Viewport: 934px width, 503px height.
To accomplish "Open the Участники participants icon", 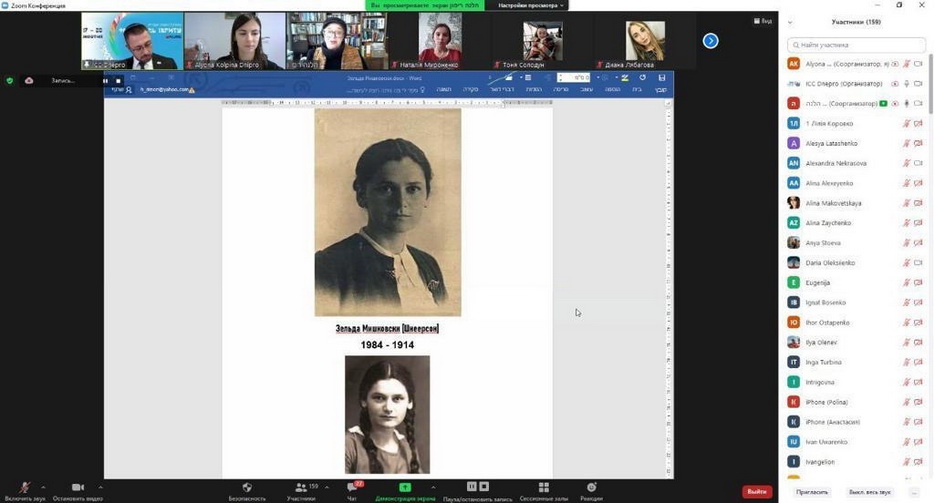I will [x=300, y=487].
